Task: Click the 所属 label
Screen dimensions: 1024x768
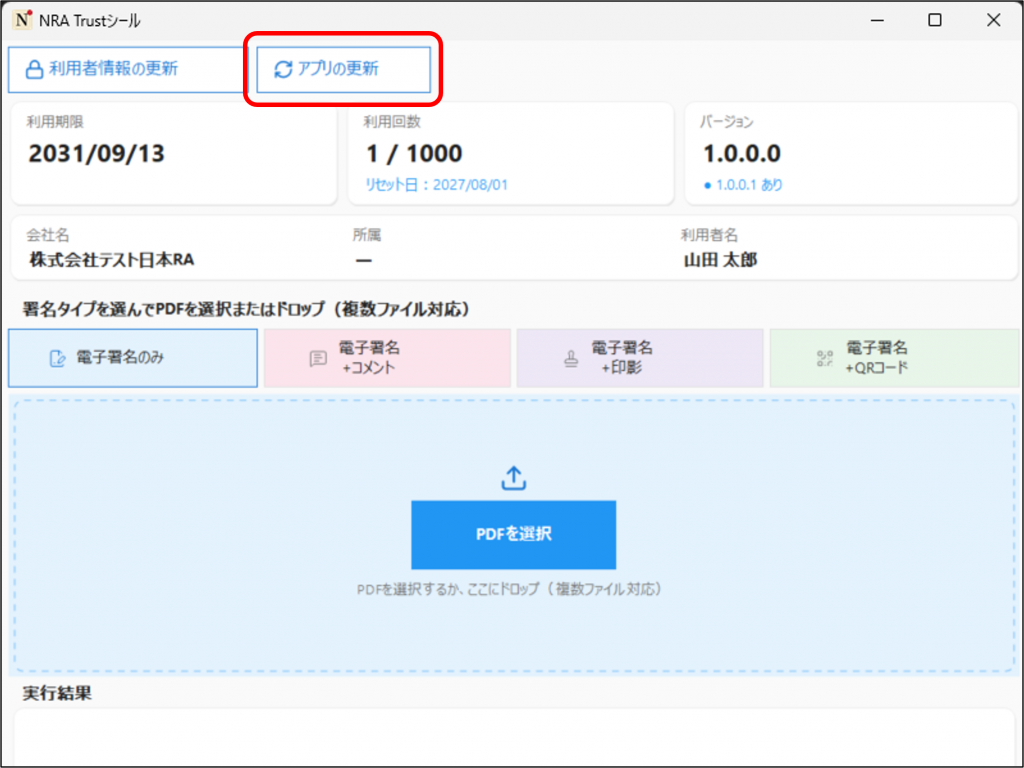Action: pos(366,235)
